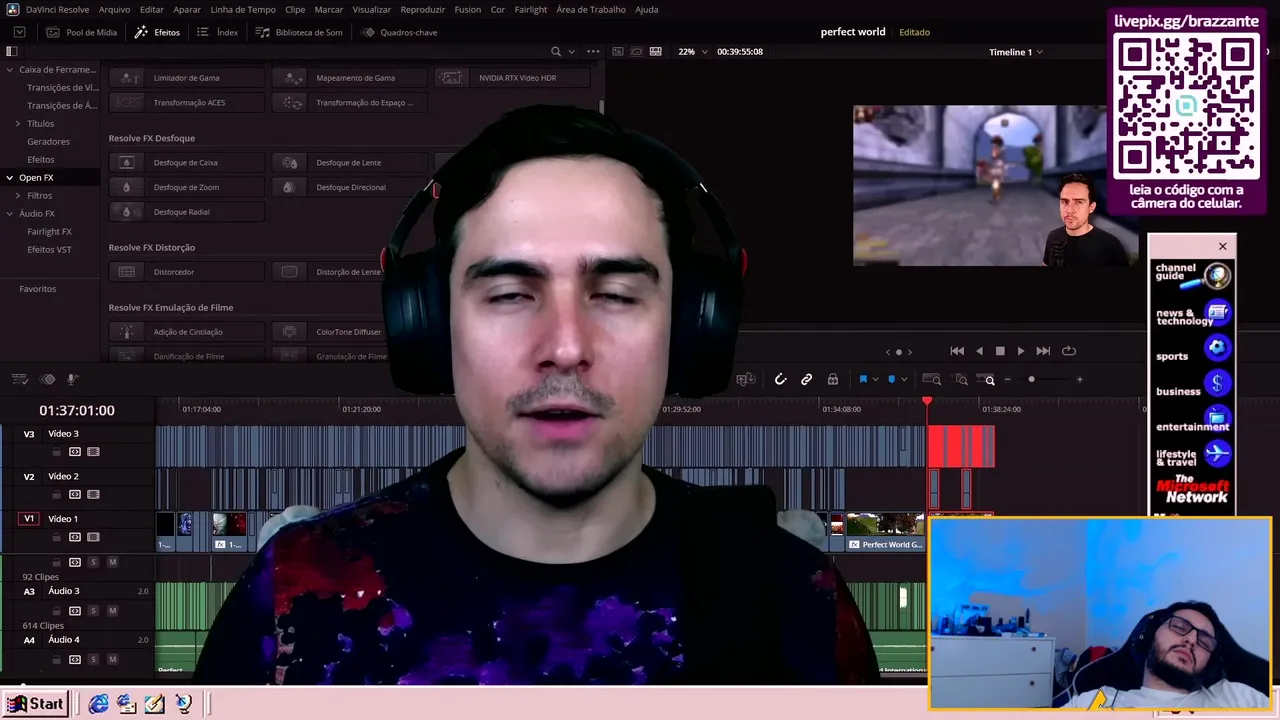Solo the Áudio 3 track
The image size is (1280, 720).
[x=93, y=610]
